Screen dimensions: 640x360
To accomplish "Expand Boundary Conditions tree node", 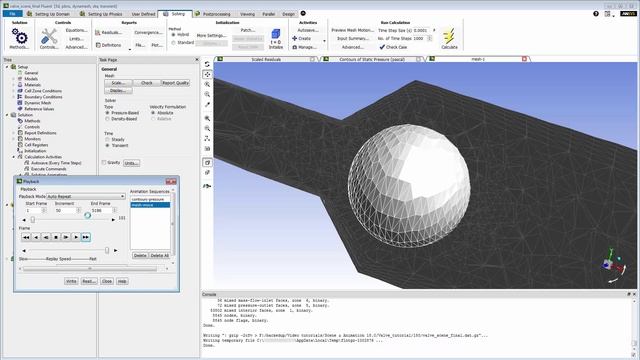I will click(13, 97).
